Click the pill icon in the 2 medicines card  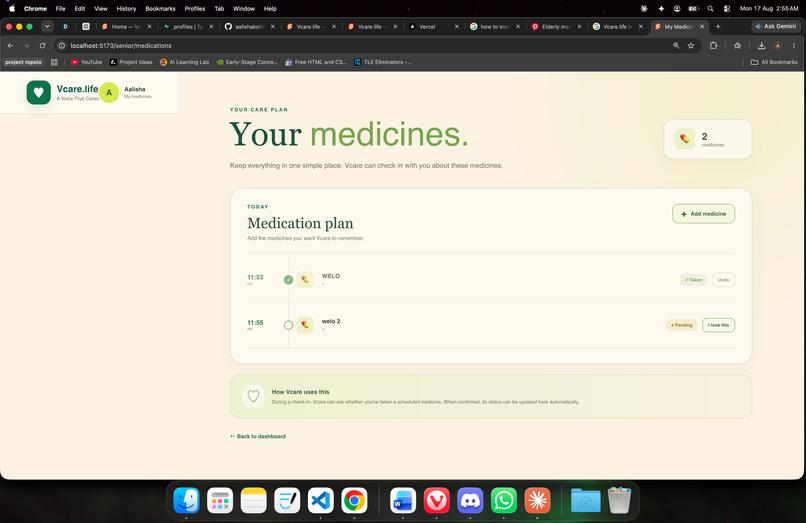(x=685, y=139)
